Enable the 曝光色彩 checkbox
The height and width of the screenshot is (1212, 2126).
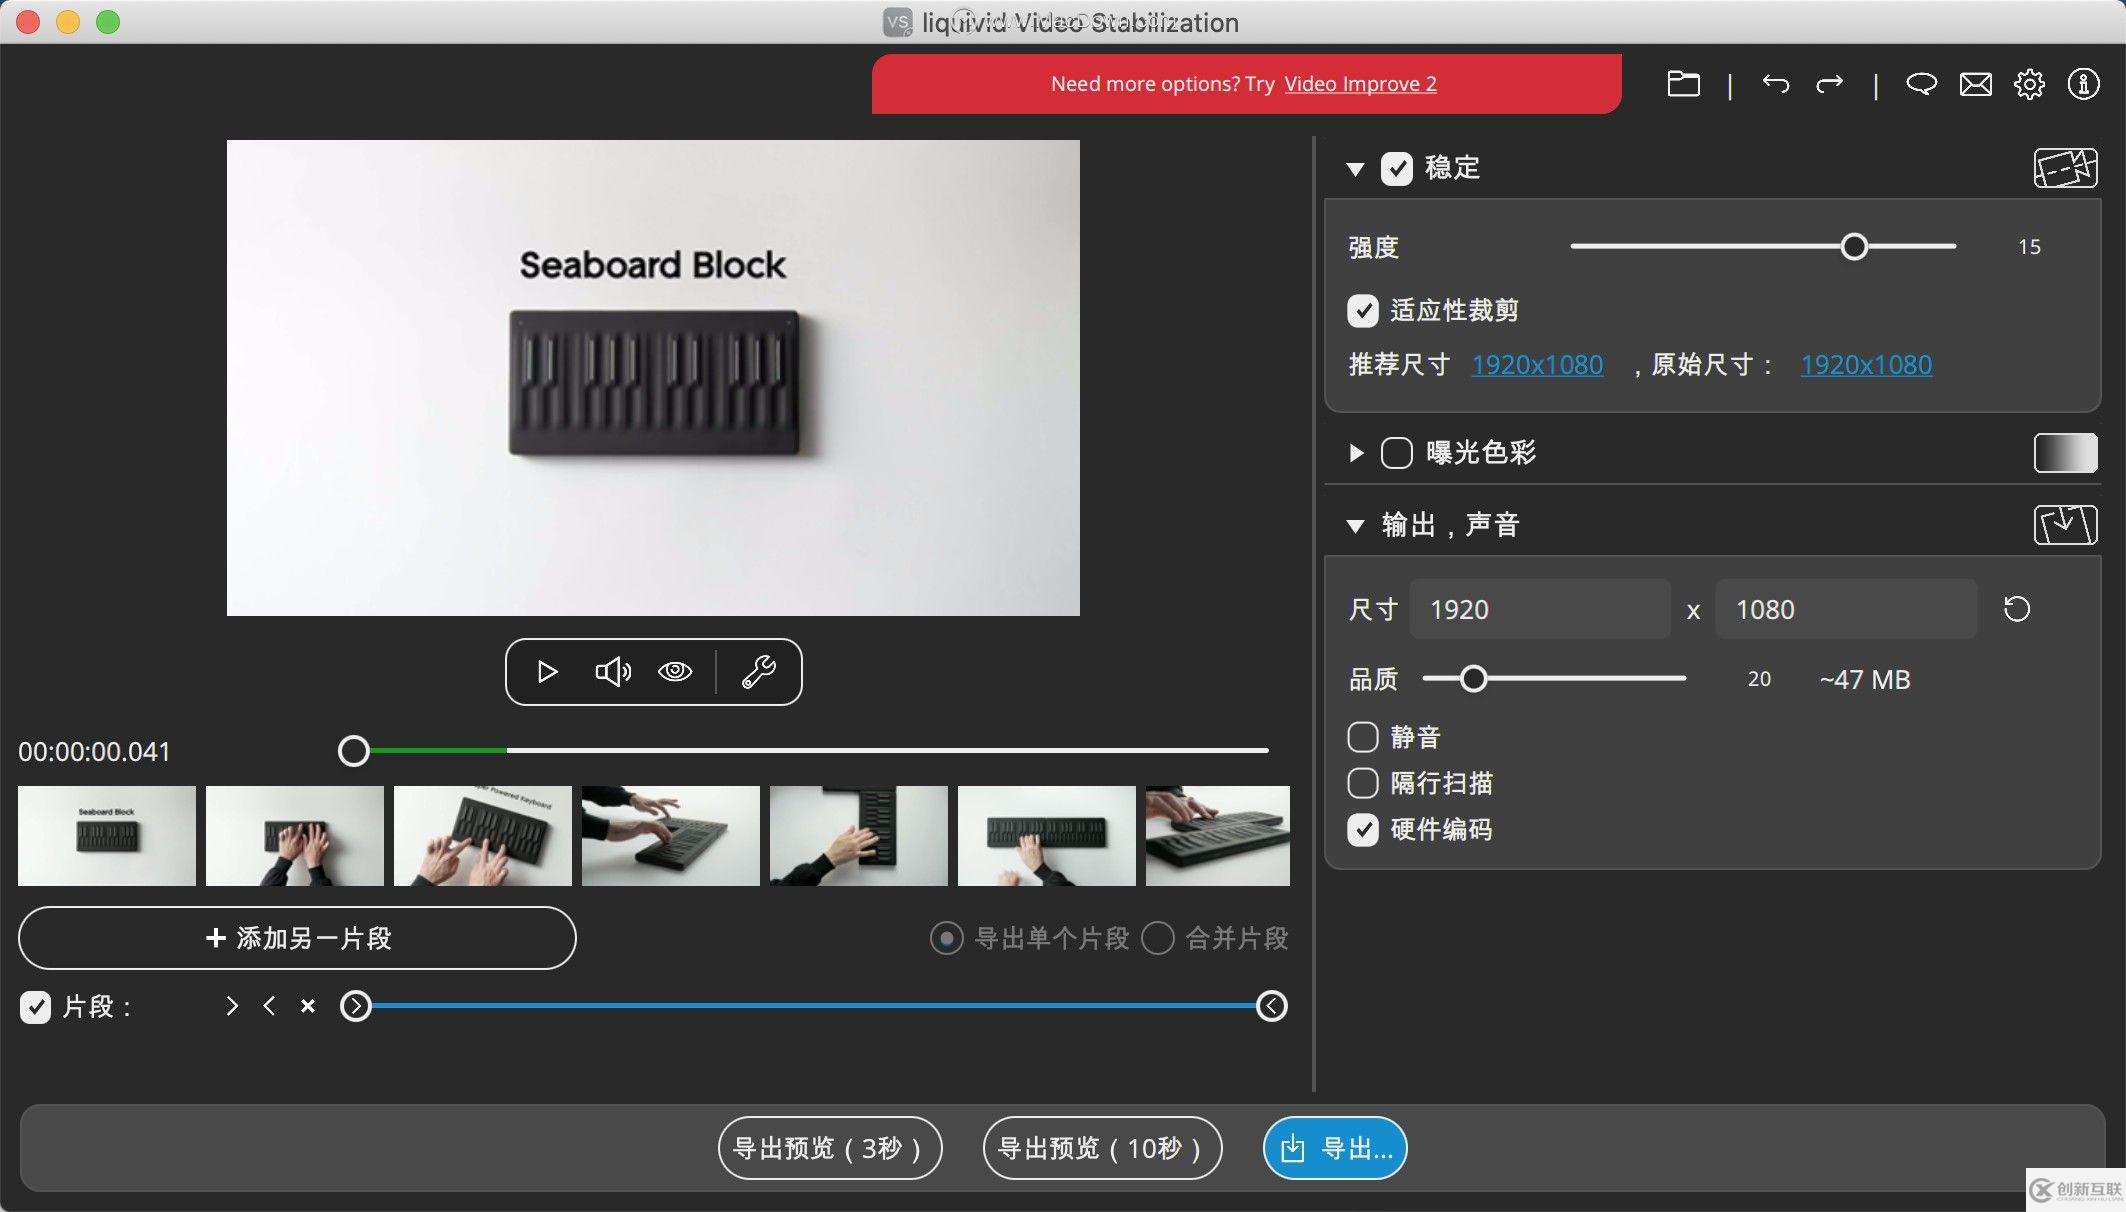1397,453
